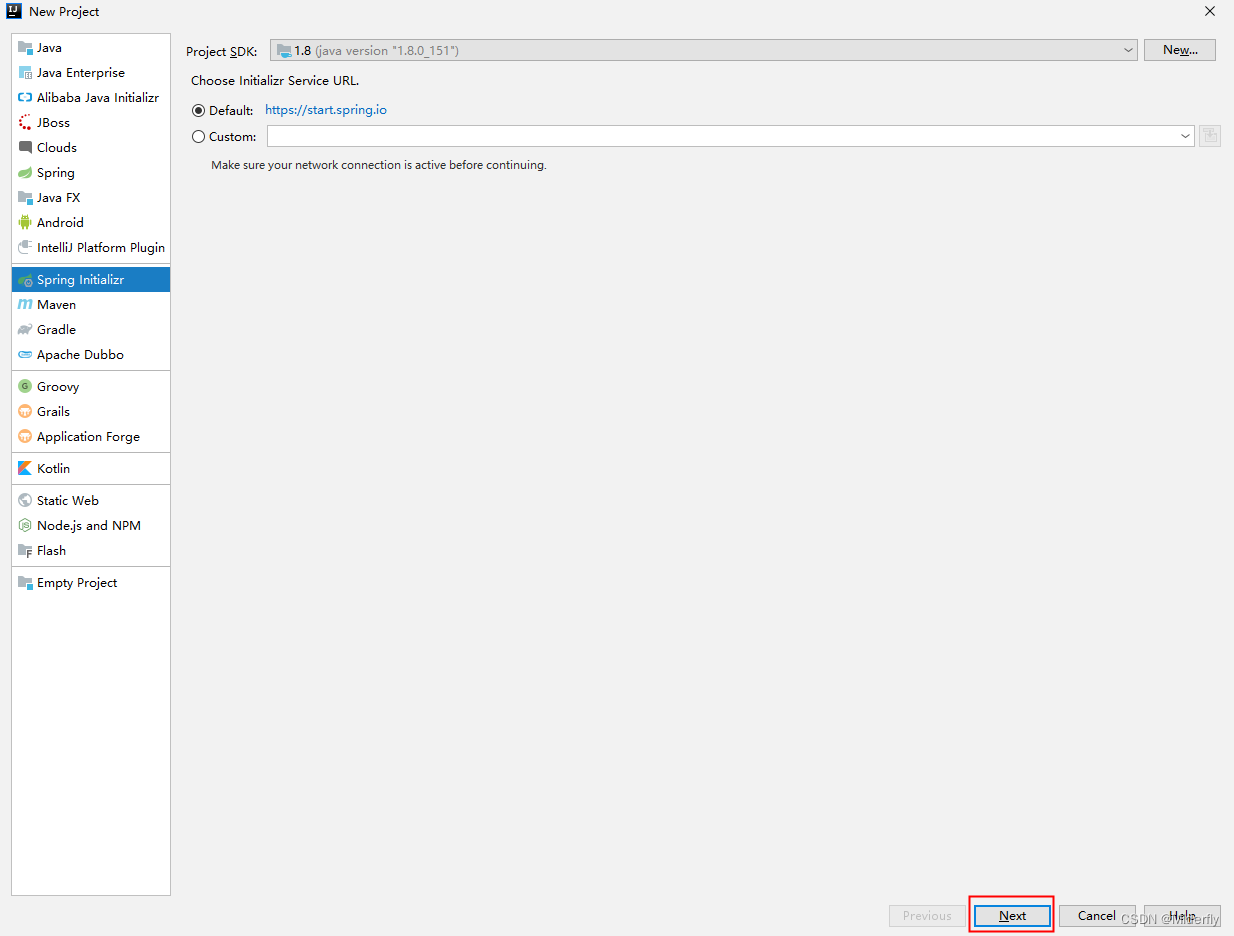This screenshot has width=1234, height=936.
Task: Select Android label in list
Action: pyautogui.click(x=60, y=223)
